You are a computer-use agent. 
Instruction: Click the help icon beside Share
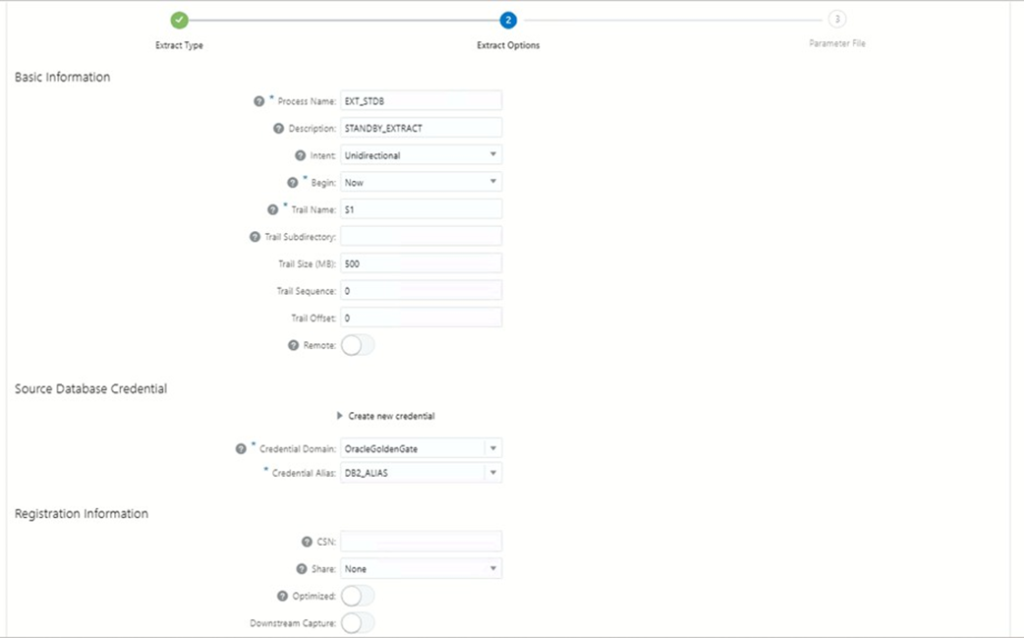(x=302, y=569)
